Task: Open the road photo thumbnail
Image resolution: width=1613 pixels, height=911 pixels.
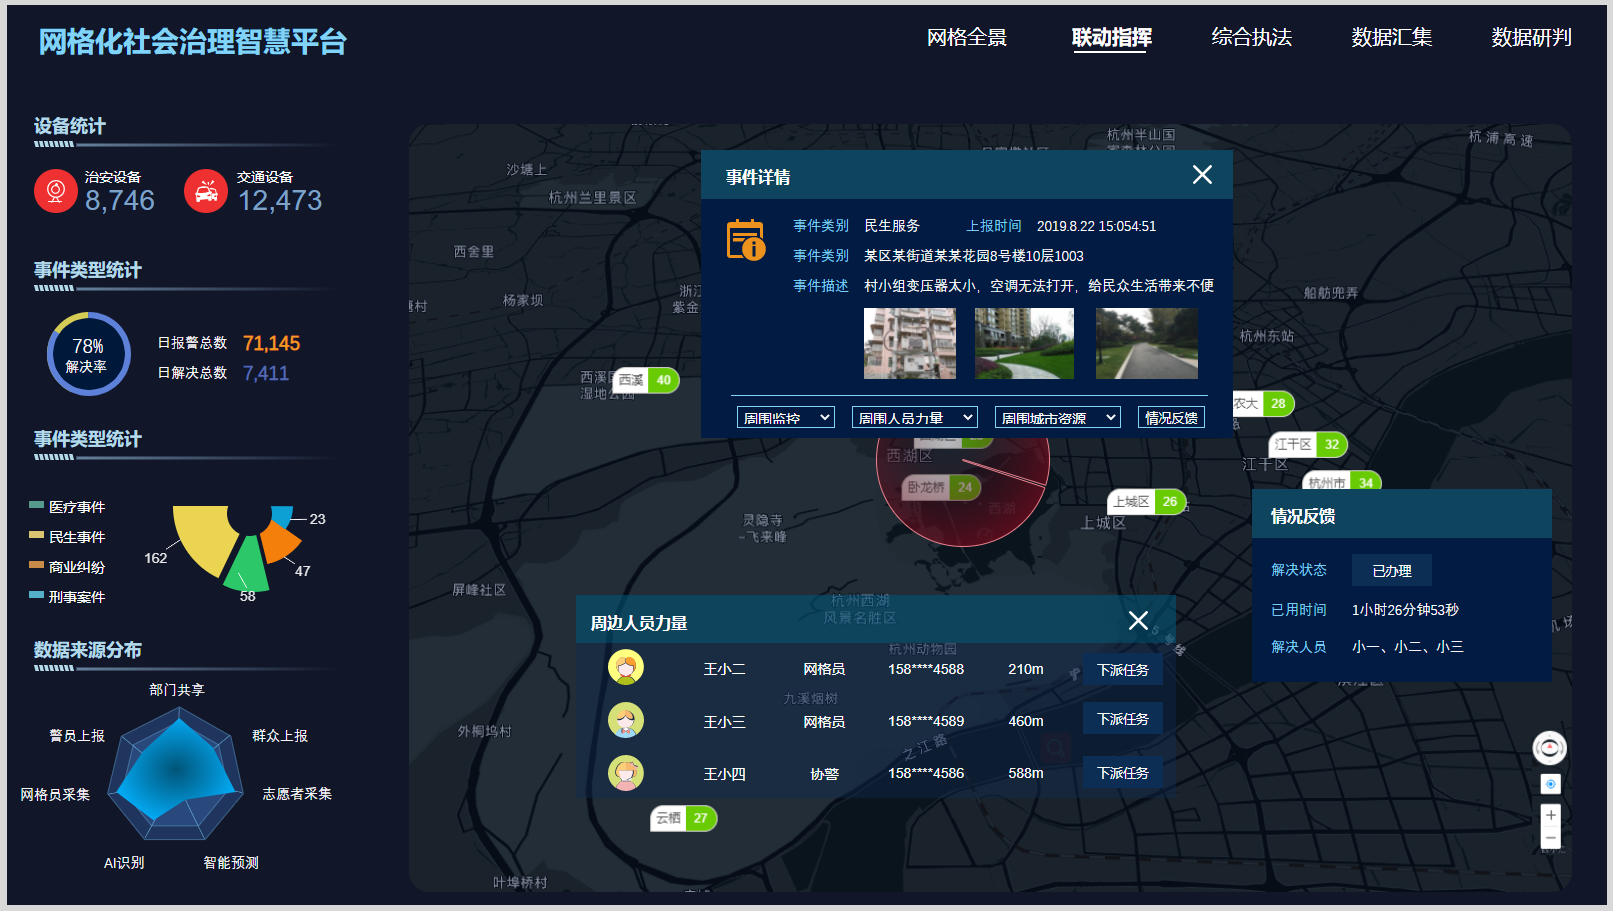Action: click(x=1146, y=343)
